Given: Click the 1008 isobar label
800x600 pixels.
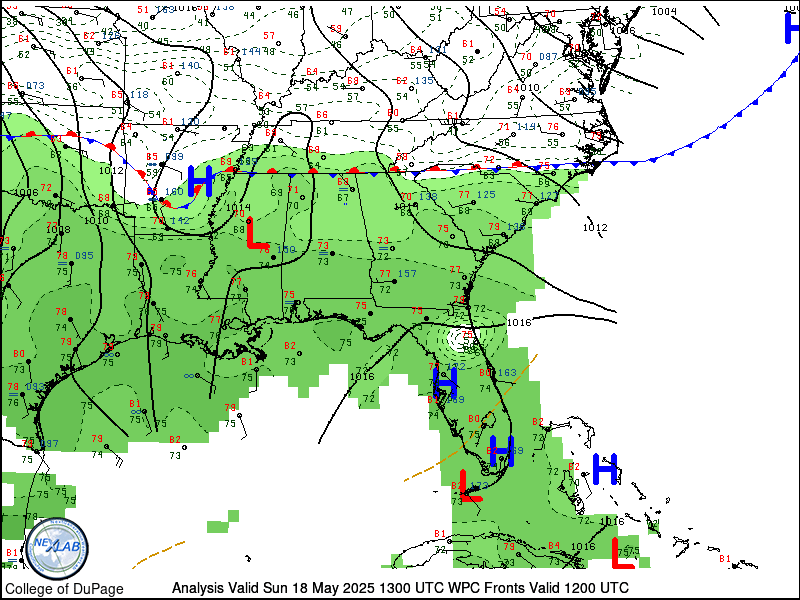Looking at the screenshot, I should pos(58,230).
